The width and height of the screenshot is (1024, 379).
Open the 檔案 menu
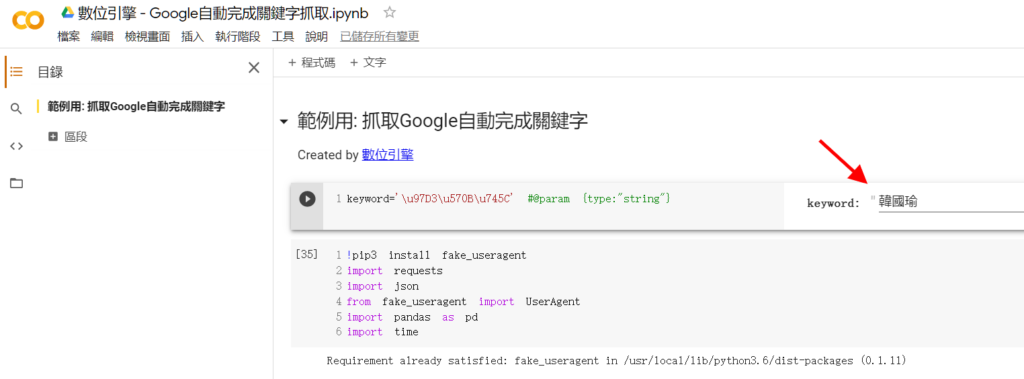coord(69,37)
